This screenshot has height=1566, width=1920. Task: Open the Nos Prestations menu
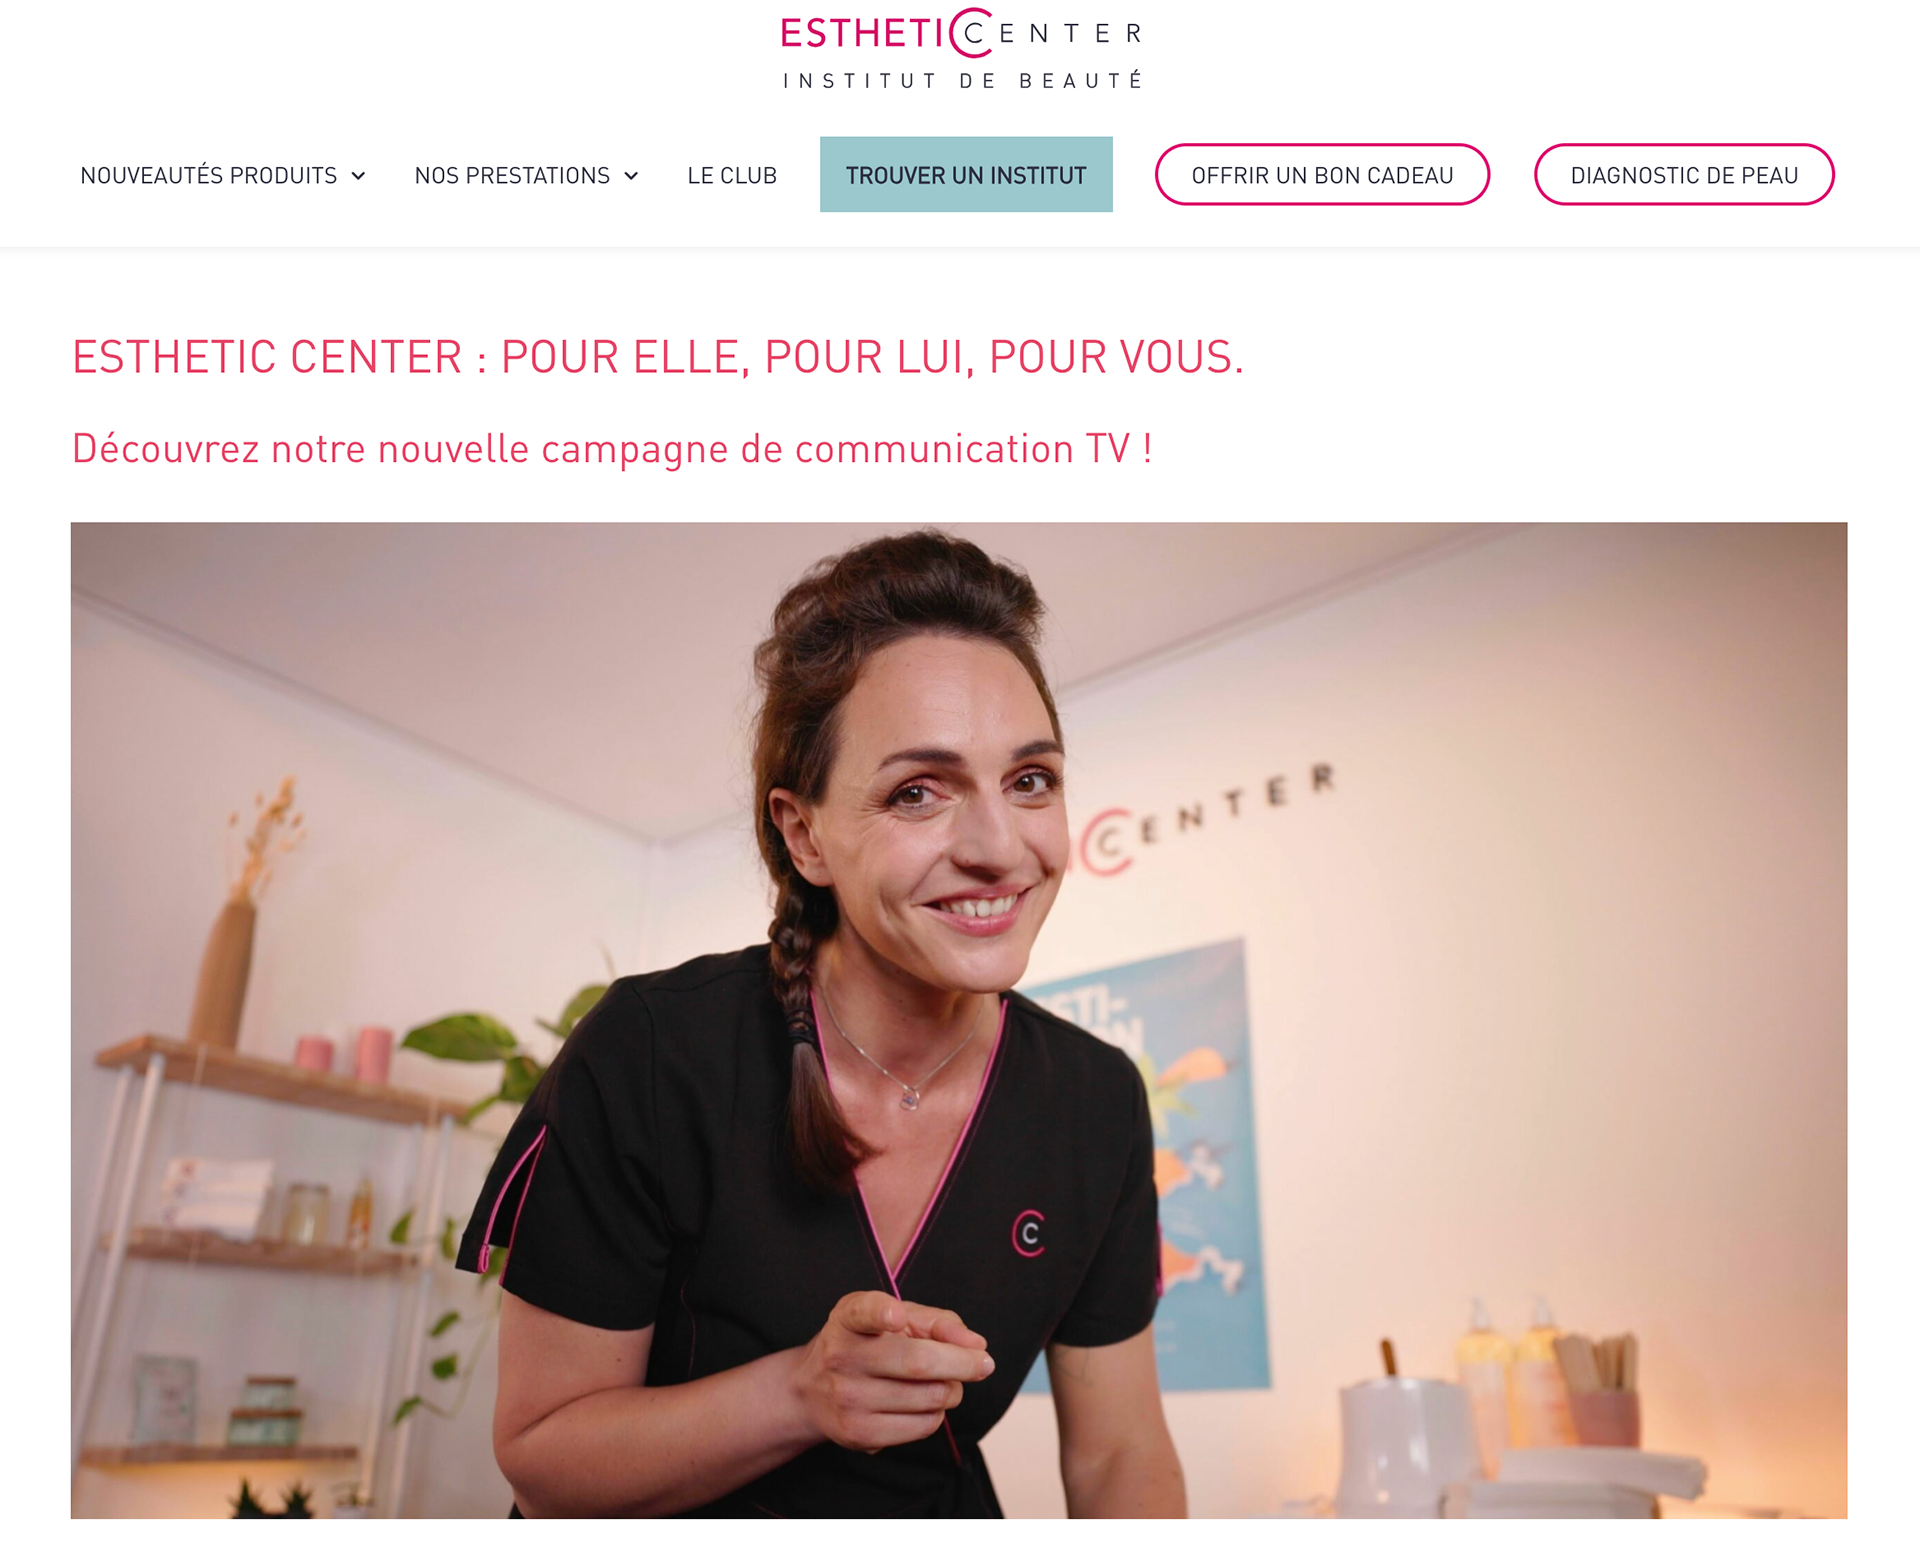526,176
